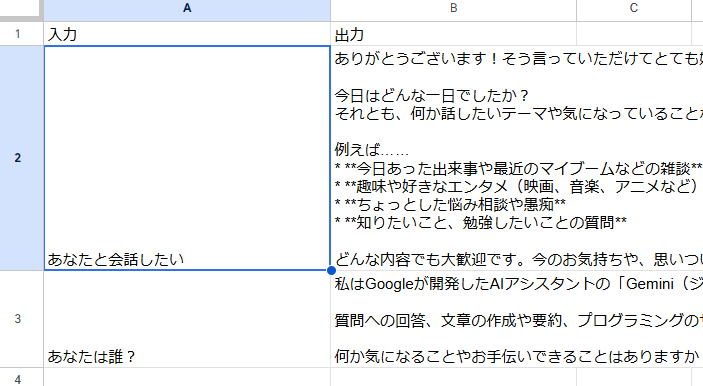Viewport: 703px width, 386px height.
Task: Select row 3 header
Action: click(x=18, y=319)
